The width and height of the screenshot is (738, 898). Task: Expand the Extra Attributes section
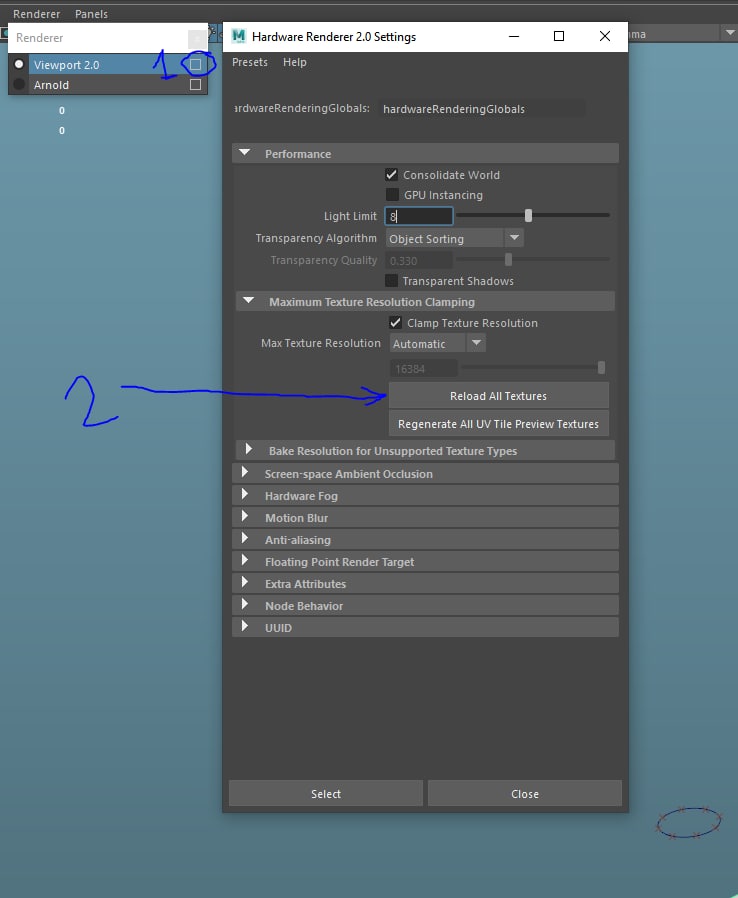(244, 582)
